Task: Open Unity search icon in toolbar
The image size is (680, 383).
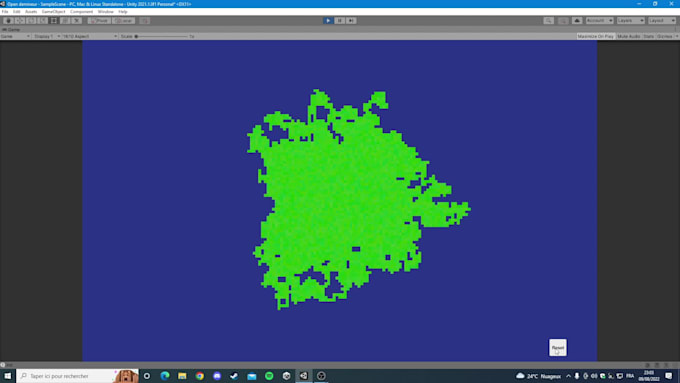Action: (549, 20)
